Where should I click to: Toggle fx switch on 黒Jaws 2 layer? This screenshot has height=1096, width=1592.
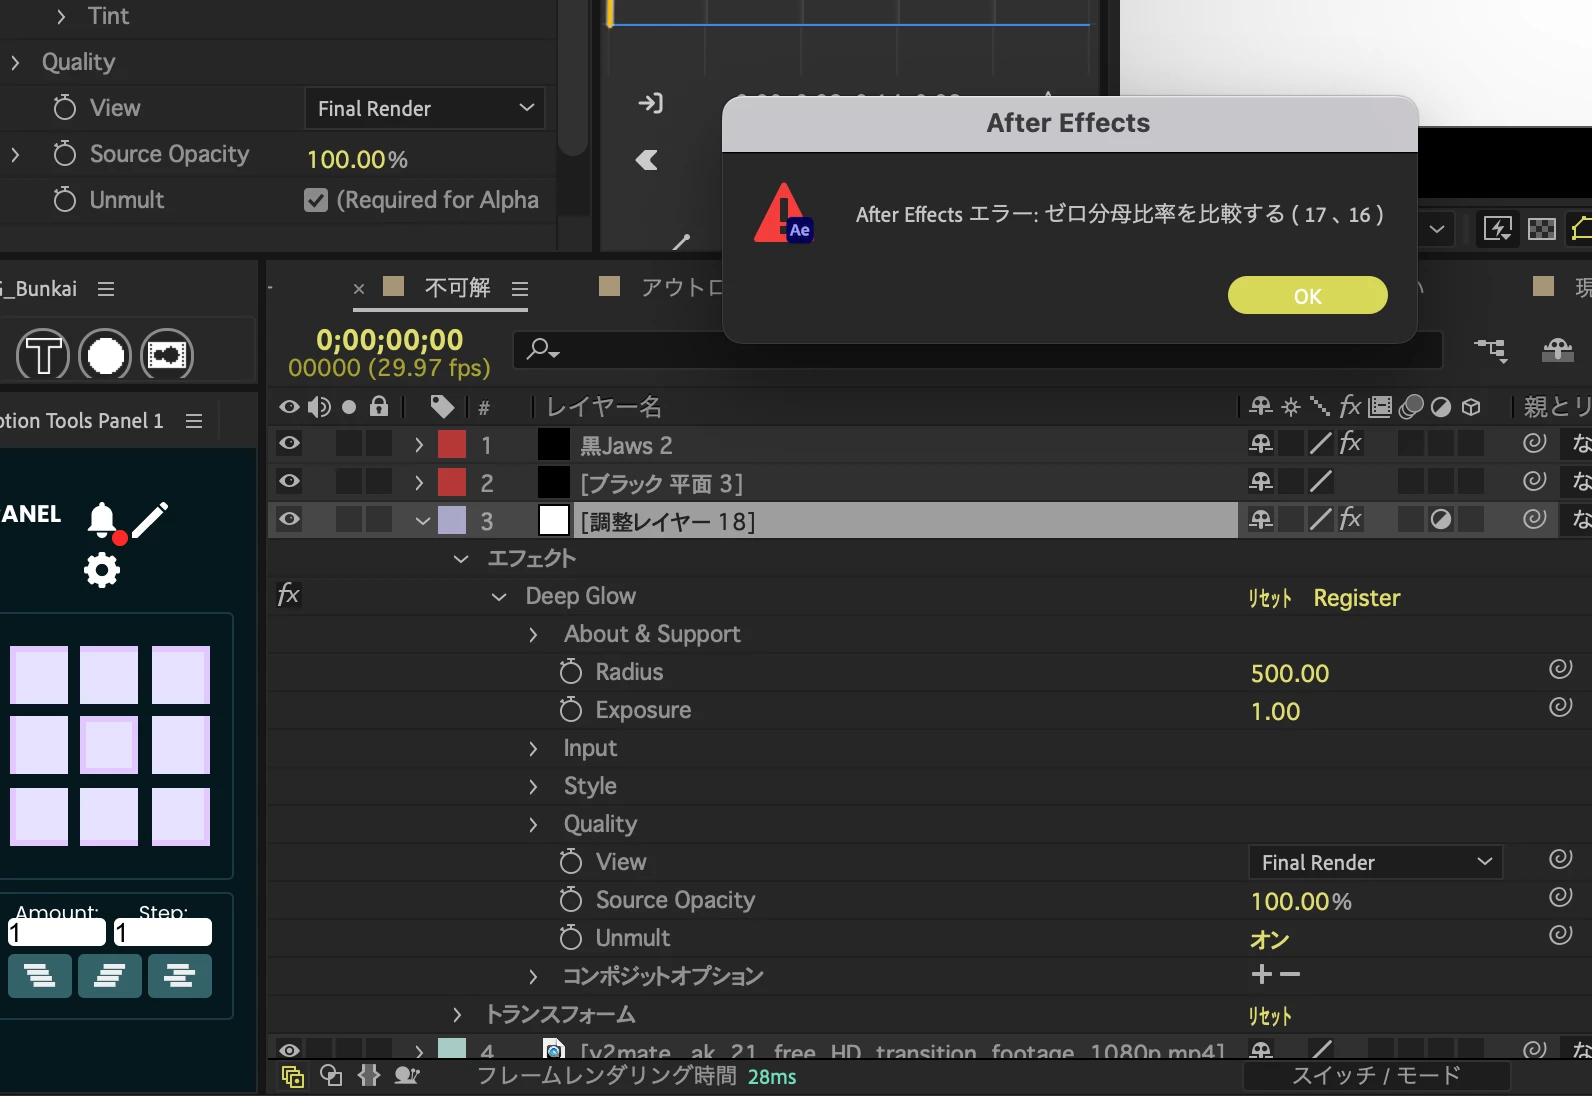coord(1350,443)
